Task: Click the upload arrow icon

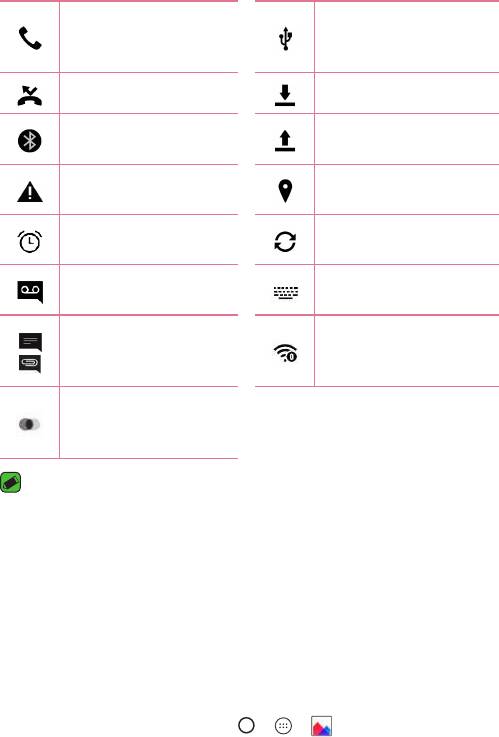Action: click(285, 141)
